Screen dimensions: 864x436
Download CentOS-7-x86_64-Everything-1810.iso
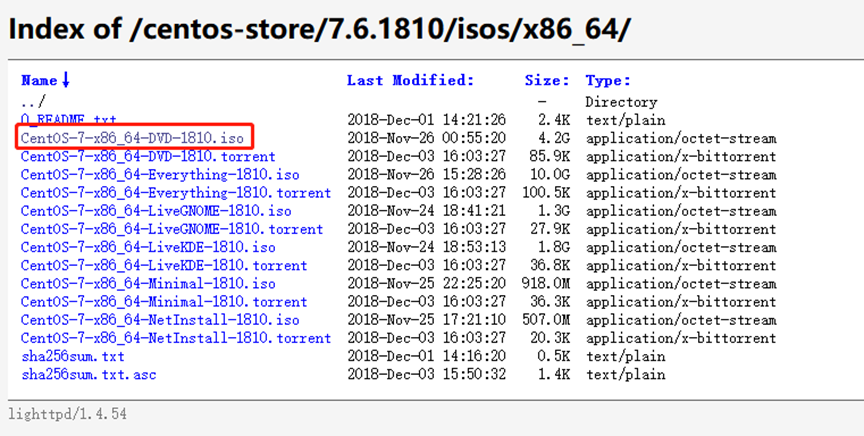tap(160, 175)
